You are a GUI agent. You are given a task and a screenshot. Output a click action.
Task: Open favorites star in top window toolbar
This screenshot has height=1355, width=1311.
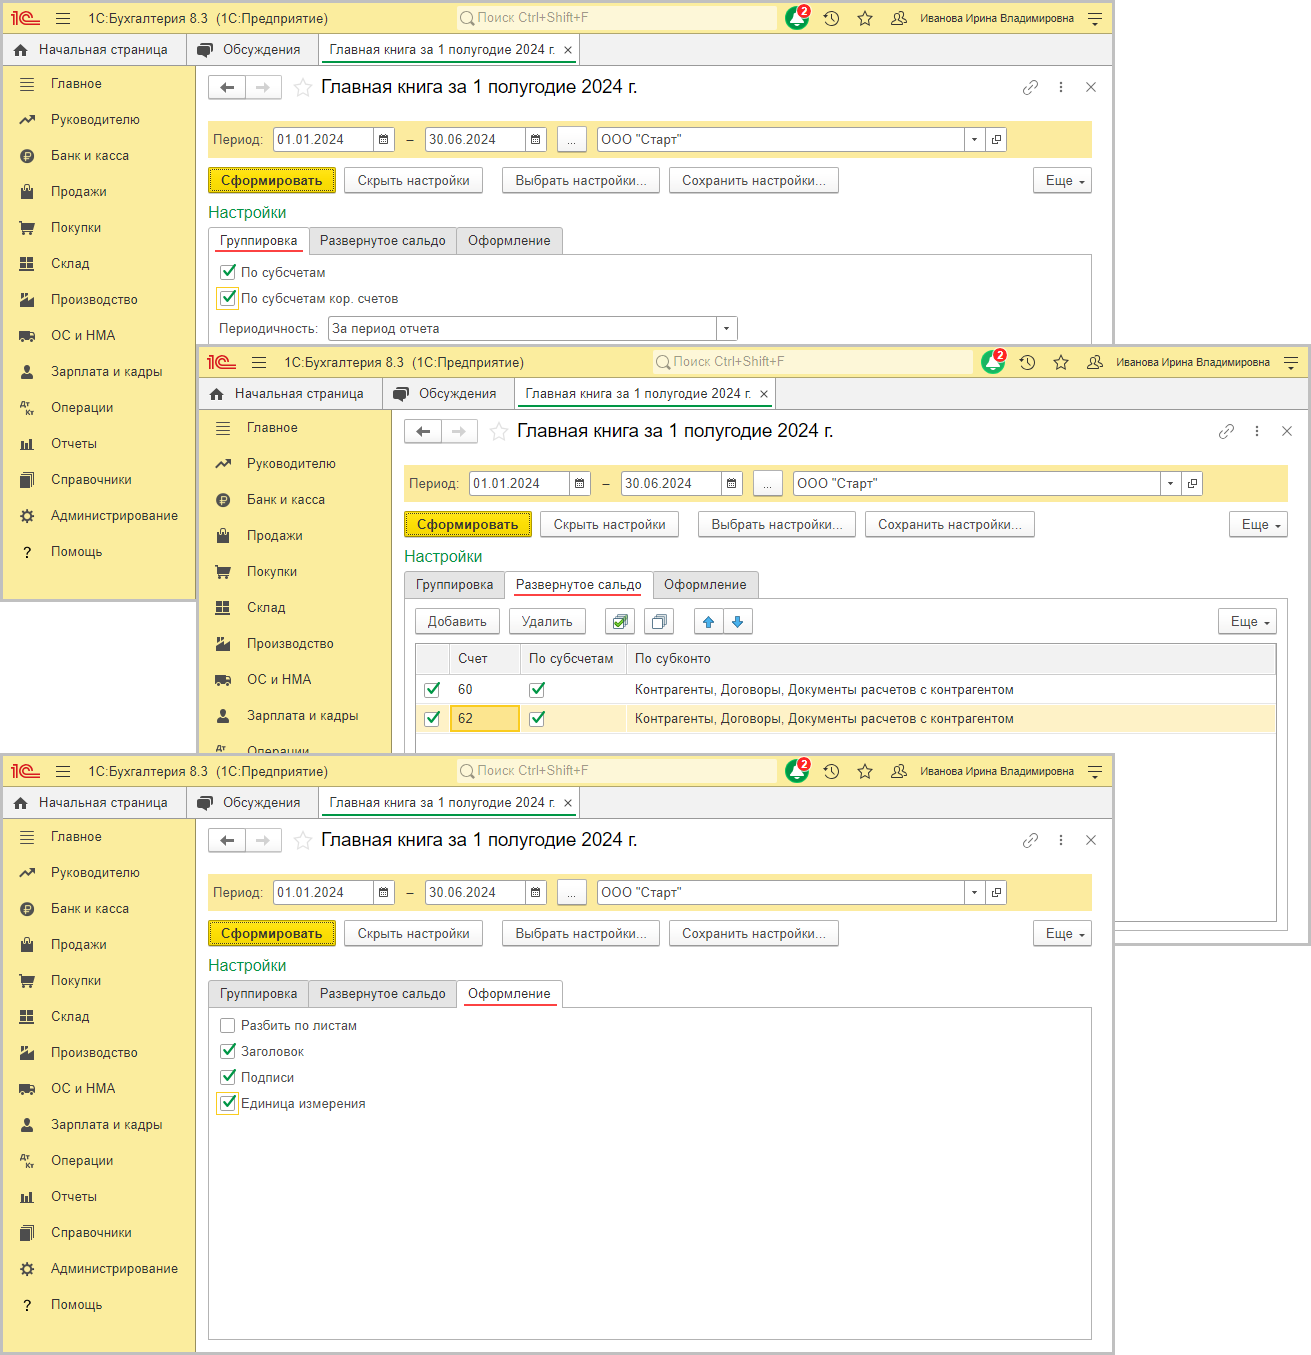[x=865, y=18]
